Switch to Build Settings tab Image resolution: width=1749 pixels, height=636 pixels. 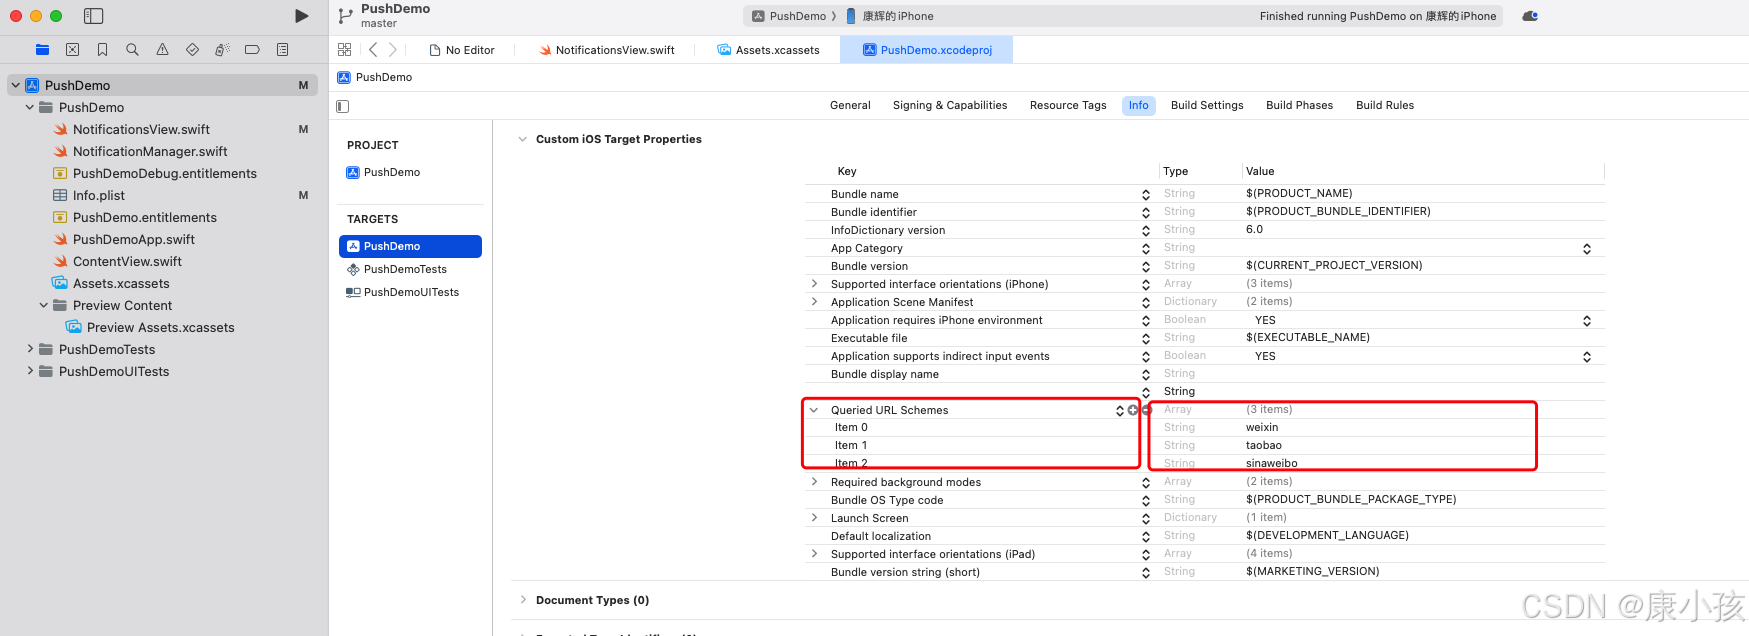point(1207,105)
